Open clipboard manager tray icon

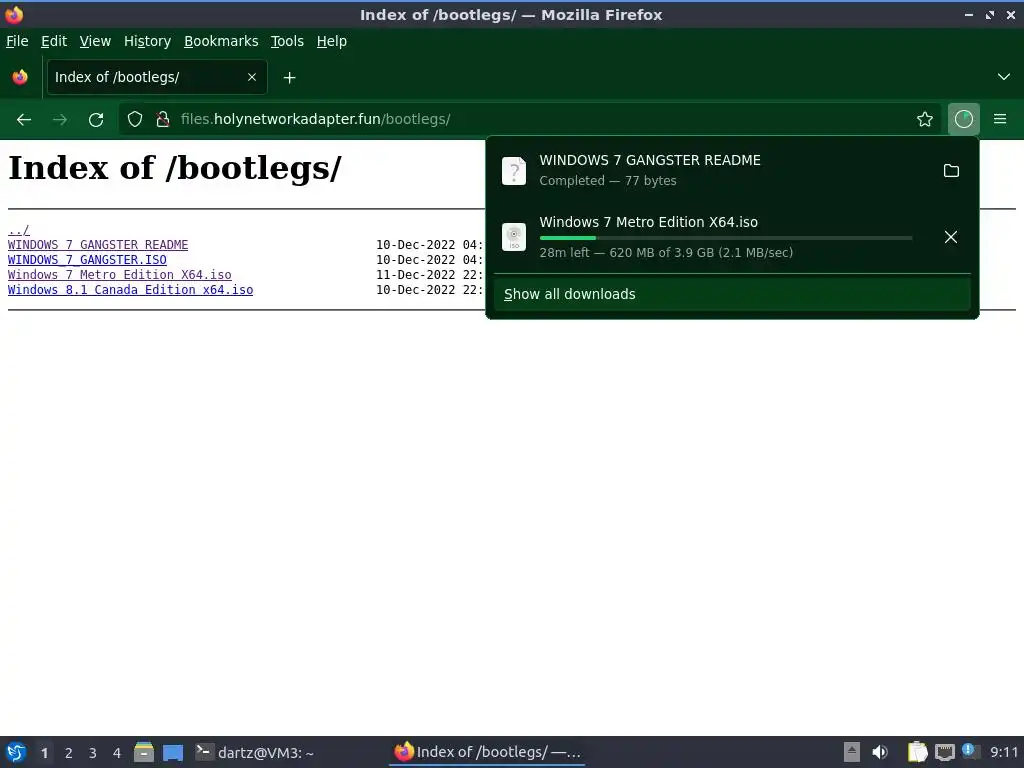coord(918,752)
